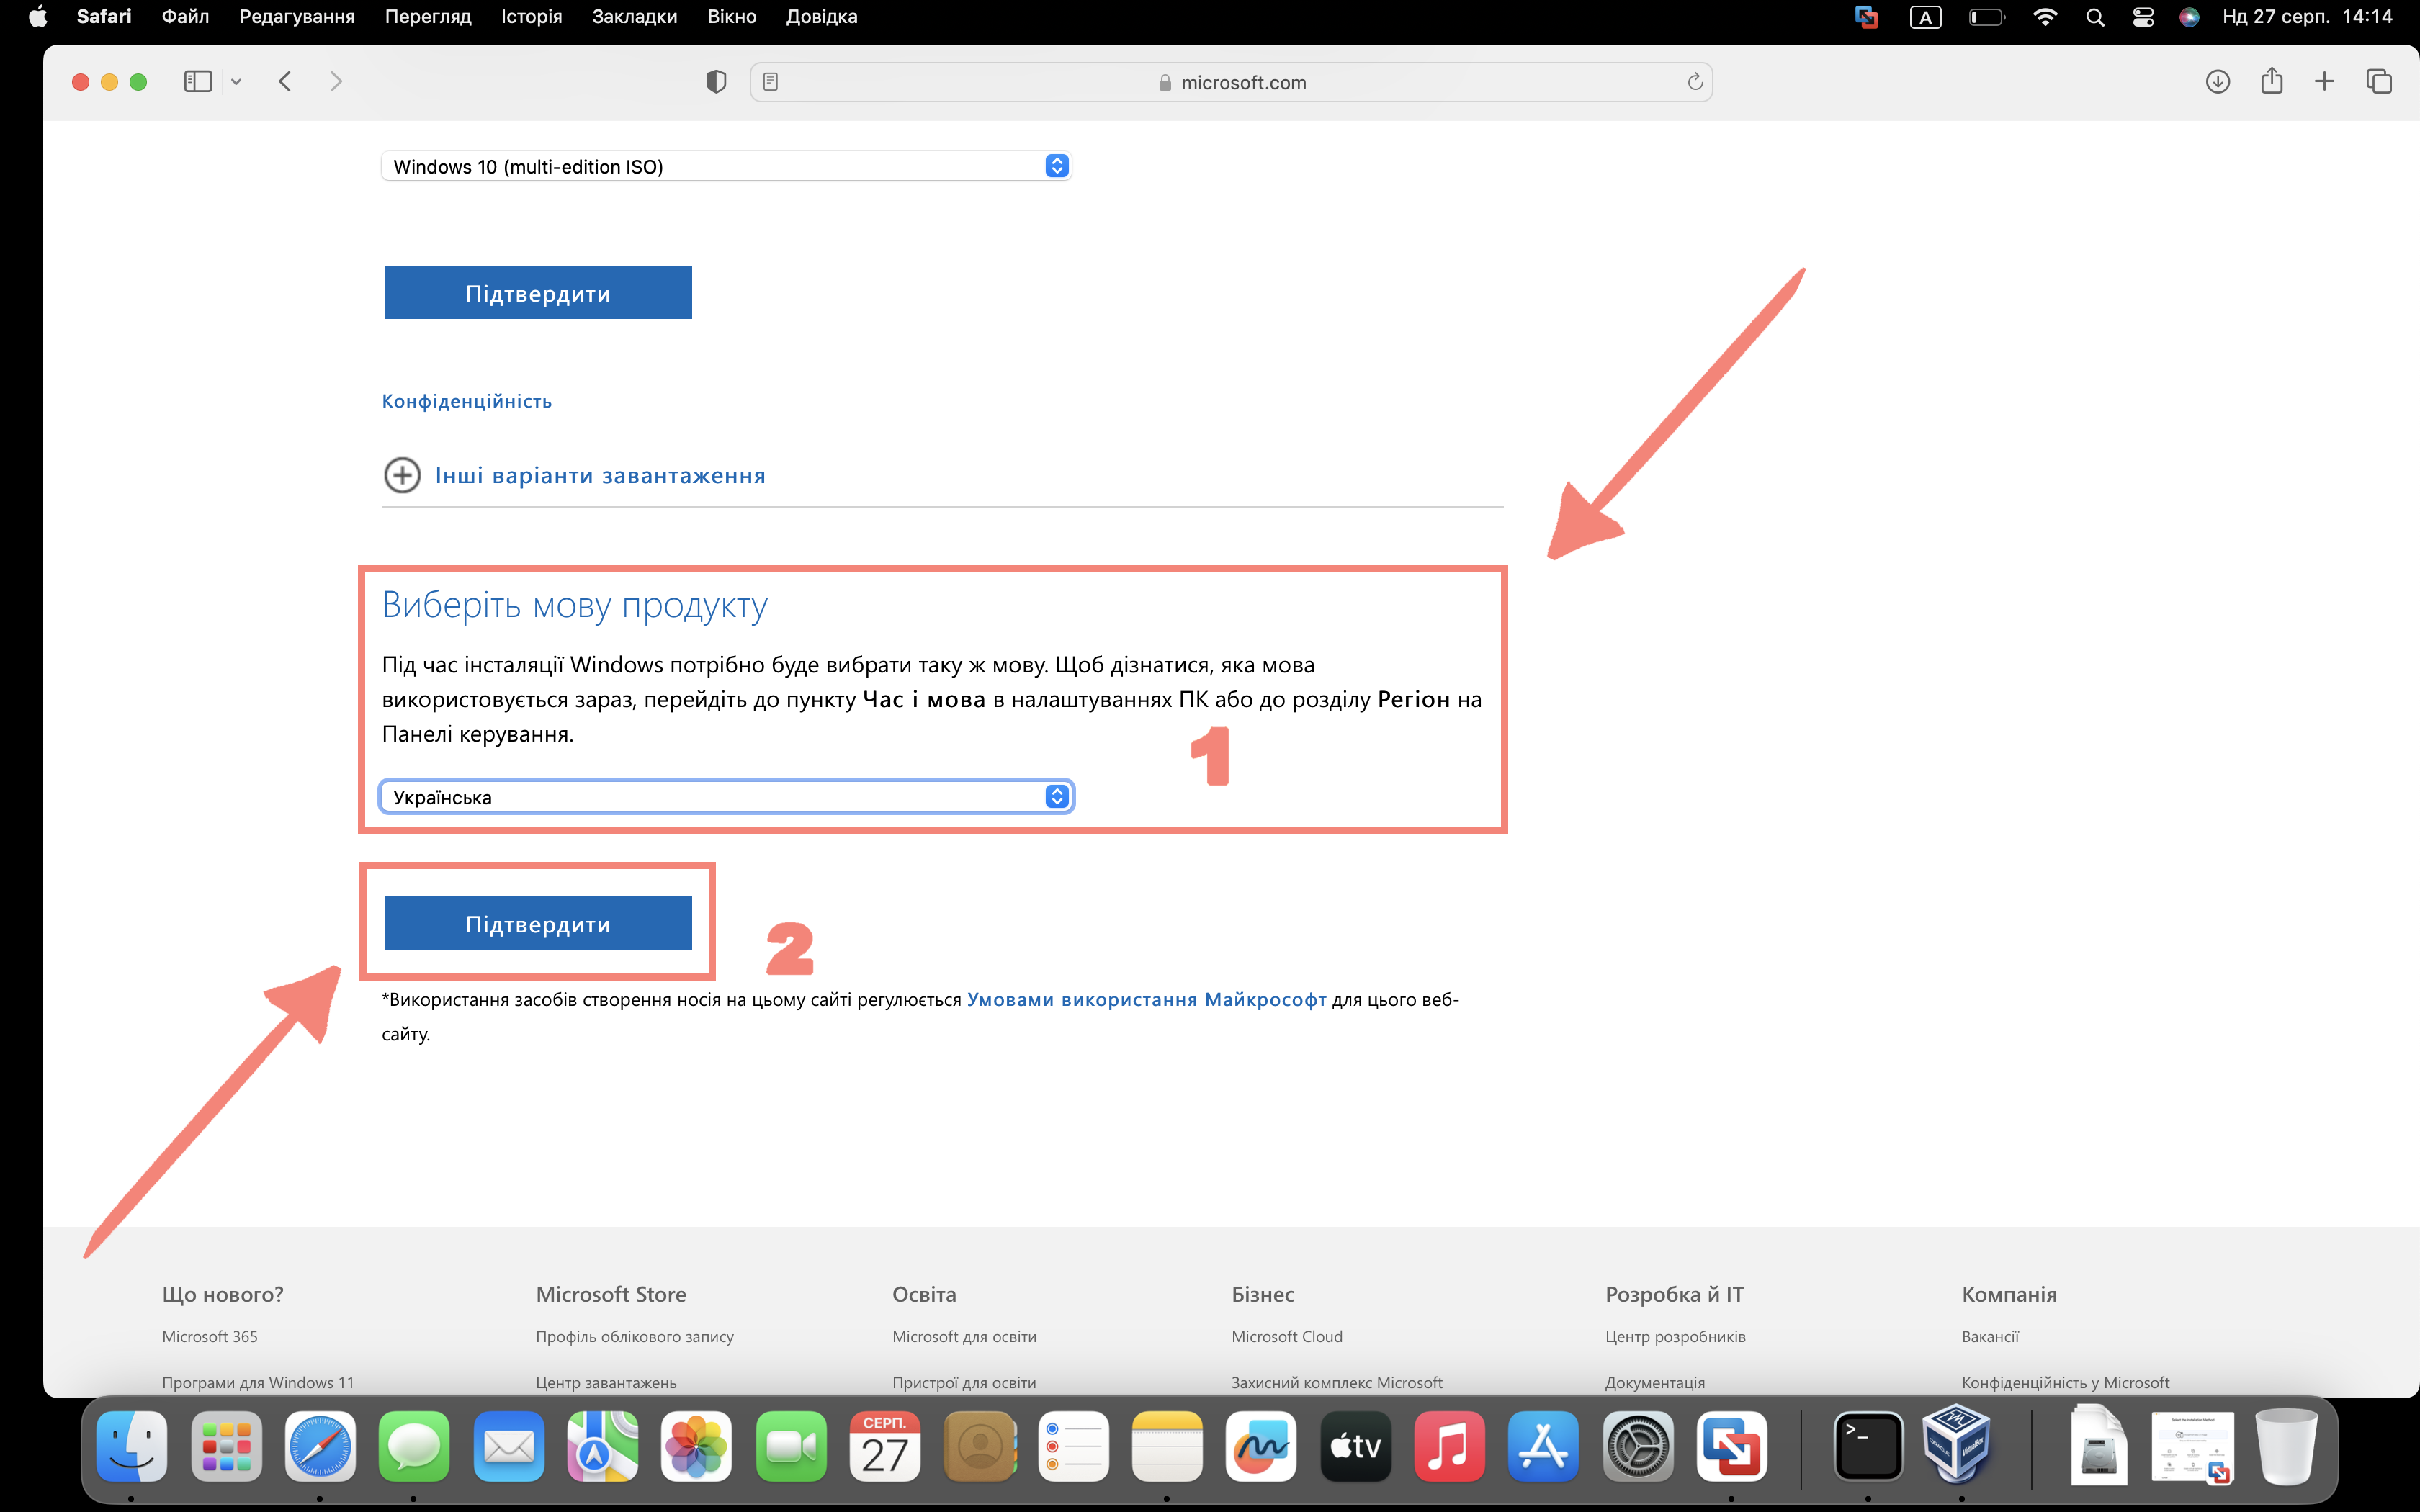This screenshot has height=1512, width=2420.
Task: Show tab overview
Action: (x=2379, y=82)
